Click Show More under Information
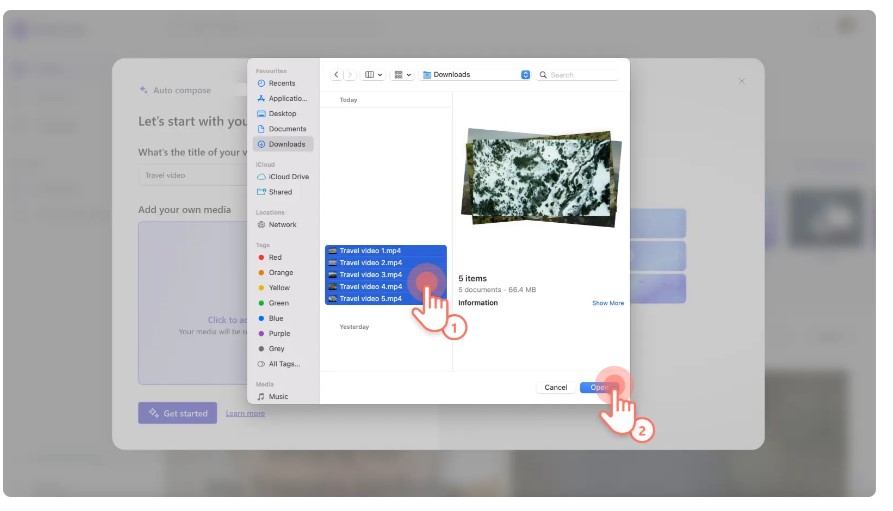893x511 pixels. tap(608, 303)
